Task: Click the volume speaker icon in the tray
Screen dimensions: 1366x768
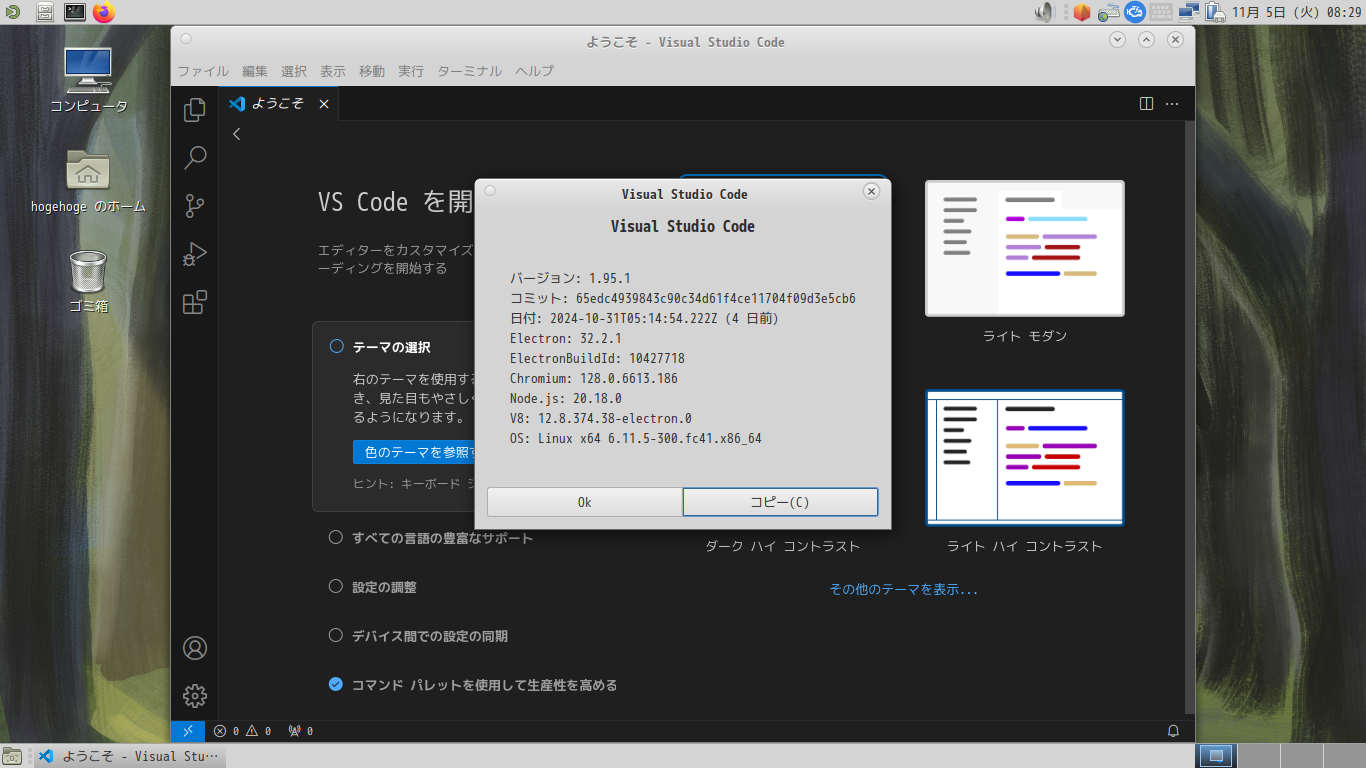Action: [x=1045, y=12]
